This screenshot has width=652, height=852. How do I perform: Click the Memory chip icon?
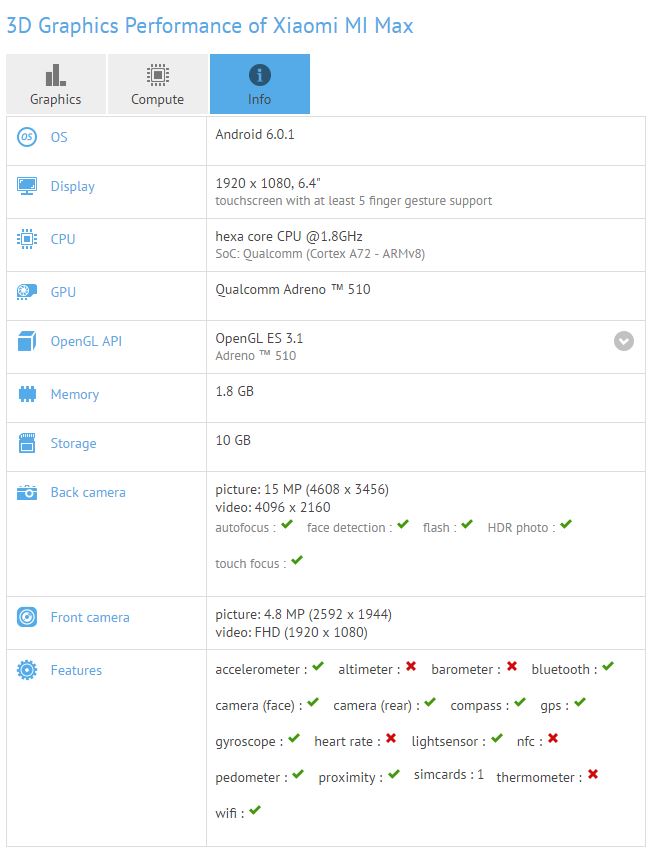(x=27, y=394)
